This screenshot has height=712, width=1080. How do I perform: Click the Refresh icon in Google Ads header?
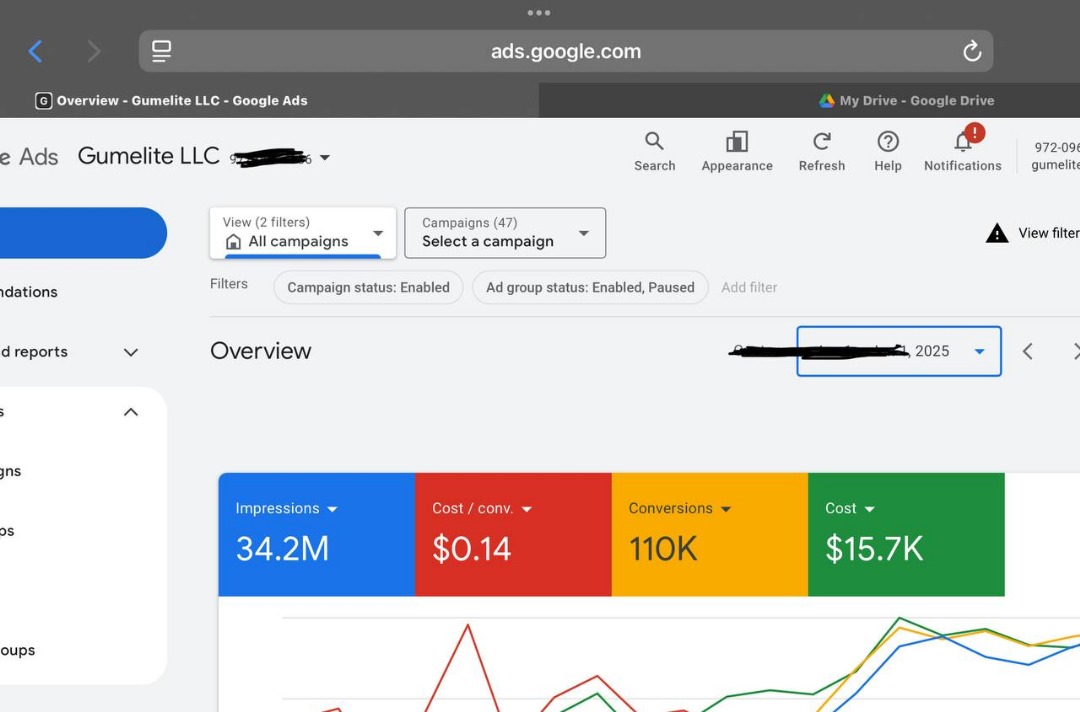(x=822, y=152)
